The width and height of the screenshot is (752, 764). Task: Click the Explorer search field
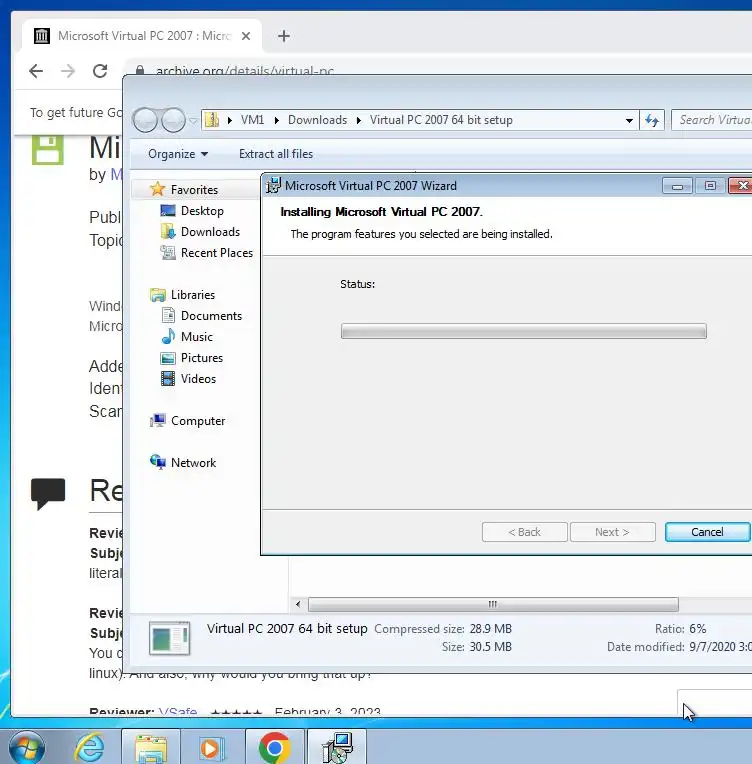pyautogui.click(x=712, y=120)
